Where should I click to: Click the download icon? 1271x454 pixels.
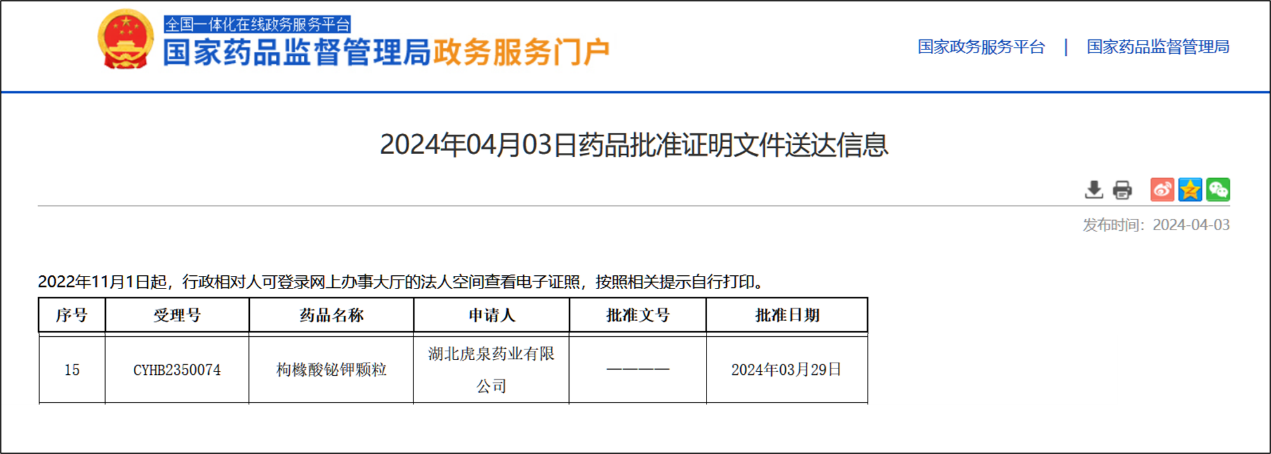click(1094, 189)
